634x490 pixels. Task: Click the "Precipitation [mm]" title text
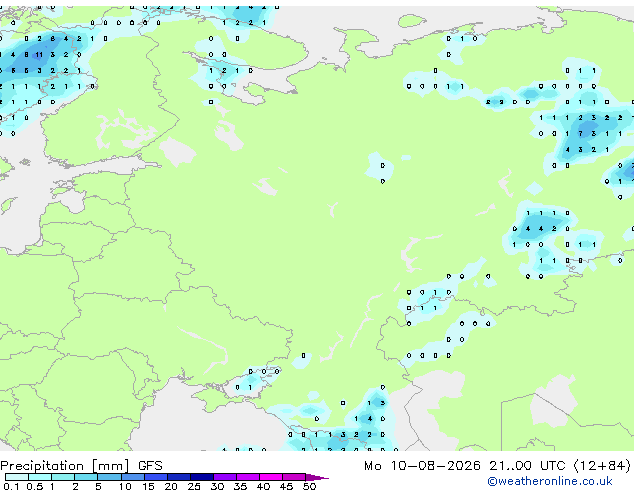point(65,466)
